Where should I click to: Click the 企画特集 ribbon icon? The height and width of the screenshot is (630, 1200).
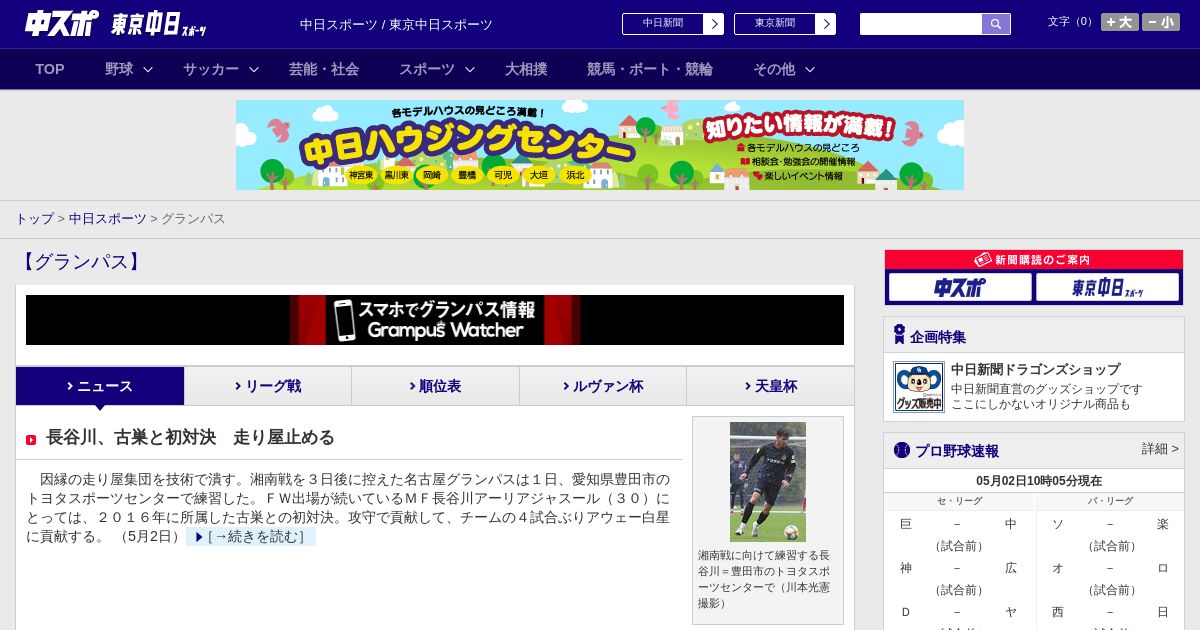pos(899,335)
